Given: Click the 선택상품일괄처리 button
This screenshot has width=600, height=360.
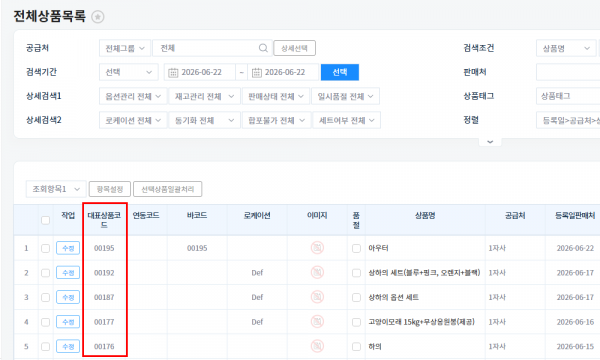Looking at the screenshot, I should [168, 189].
